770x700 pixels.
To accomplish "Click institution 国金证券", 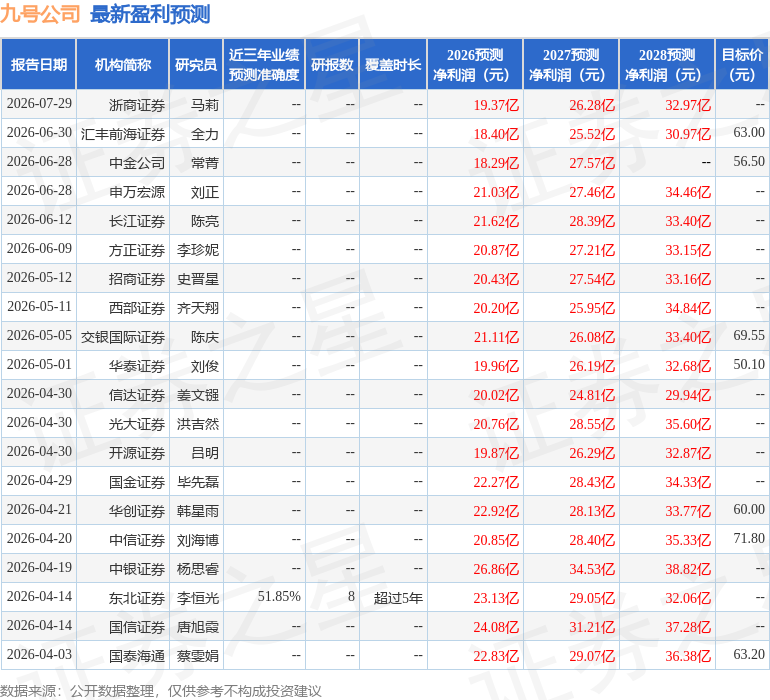I will point(137,481).
